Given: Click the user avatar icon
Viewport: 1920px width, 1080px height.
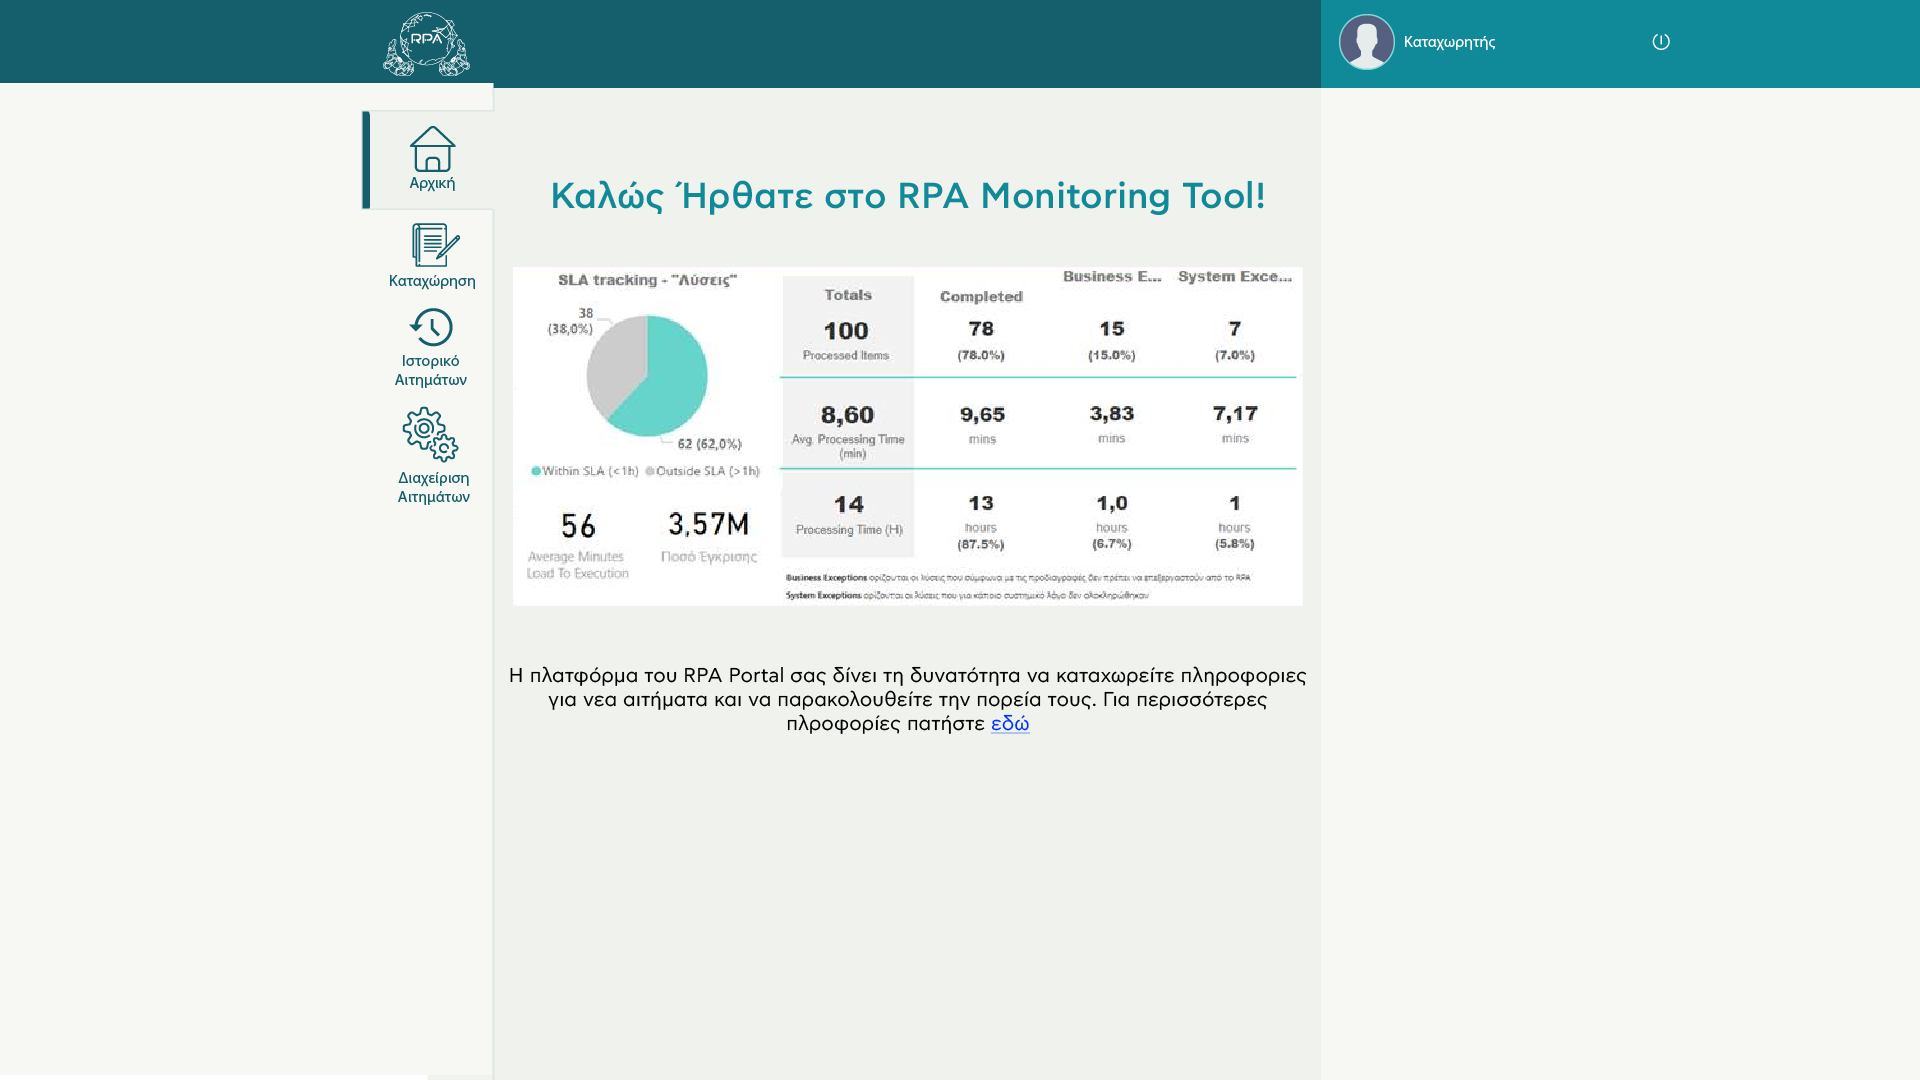Looking at the screenshot, I should (1366, 42).
